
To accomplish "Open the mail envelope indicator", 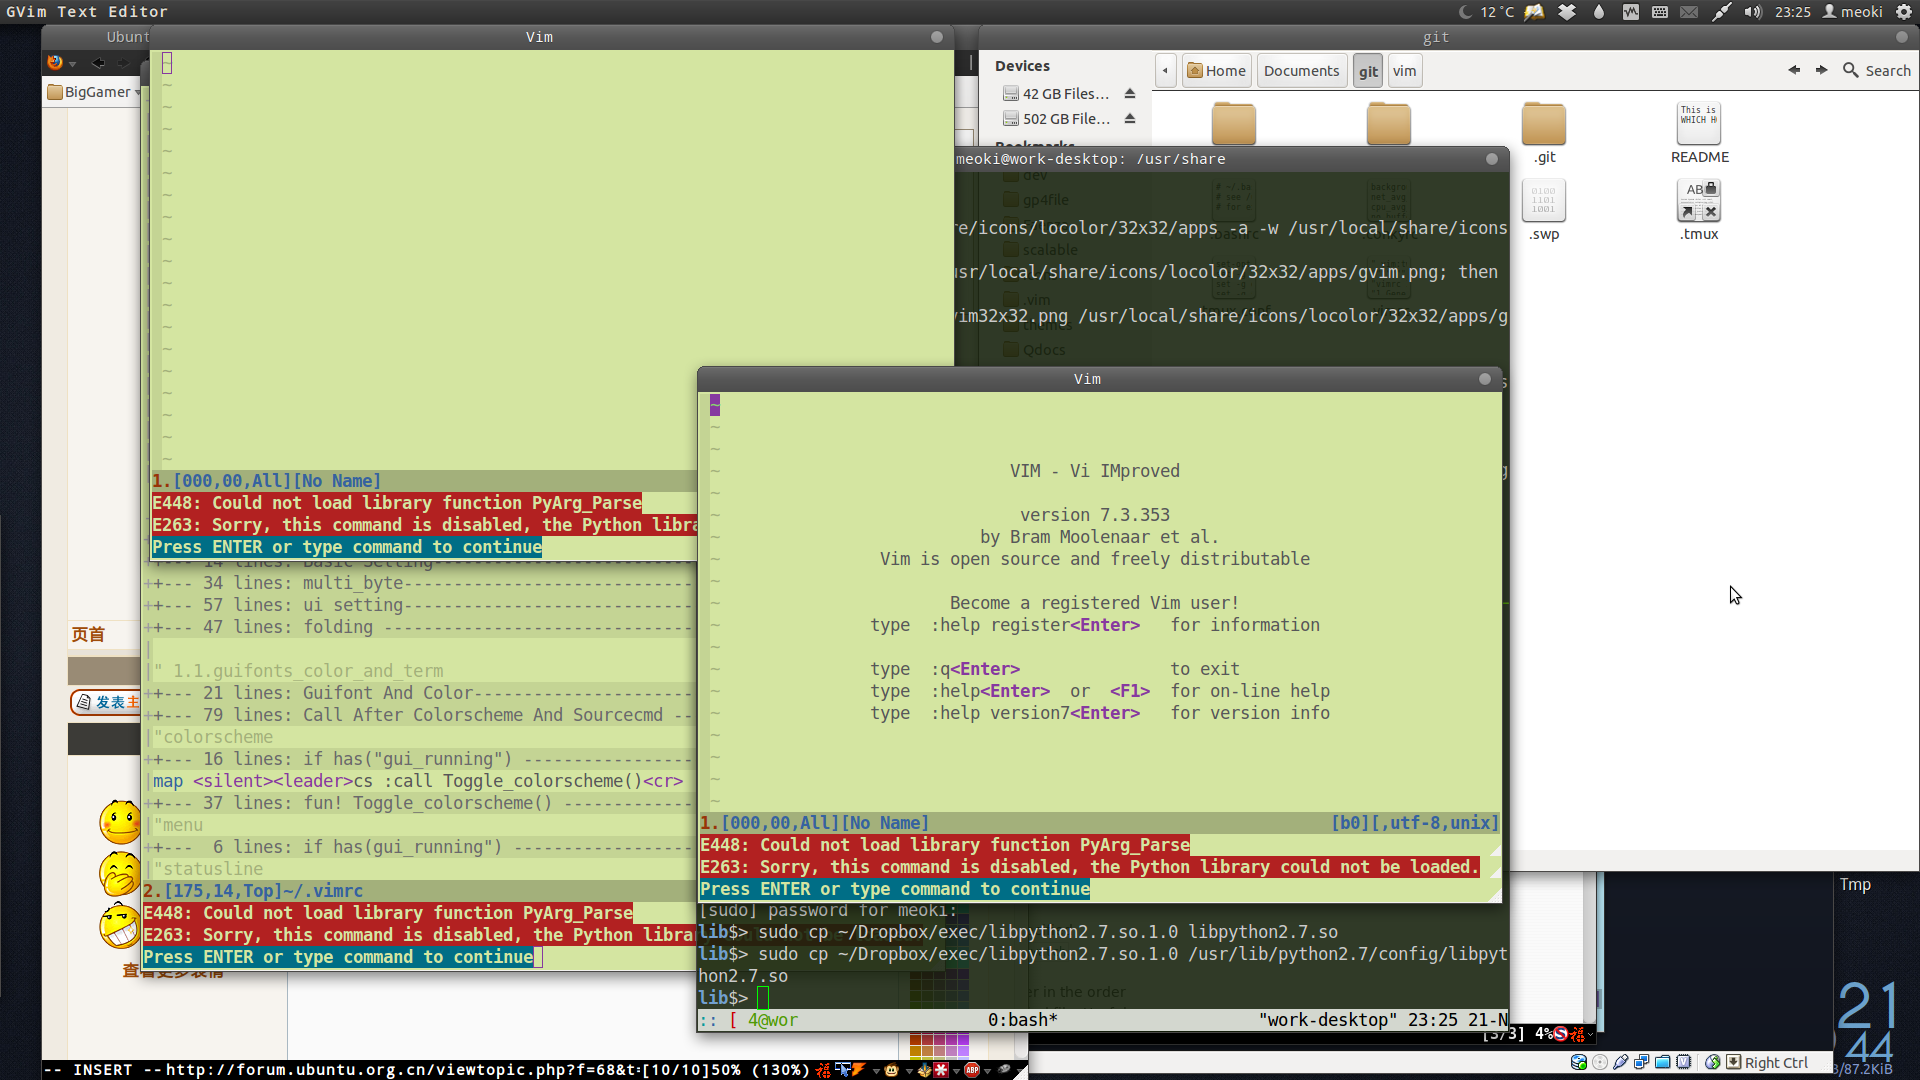I will click(x=1689, y=12).
